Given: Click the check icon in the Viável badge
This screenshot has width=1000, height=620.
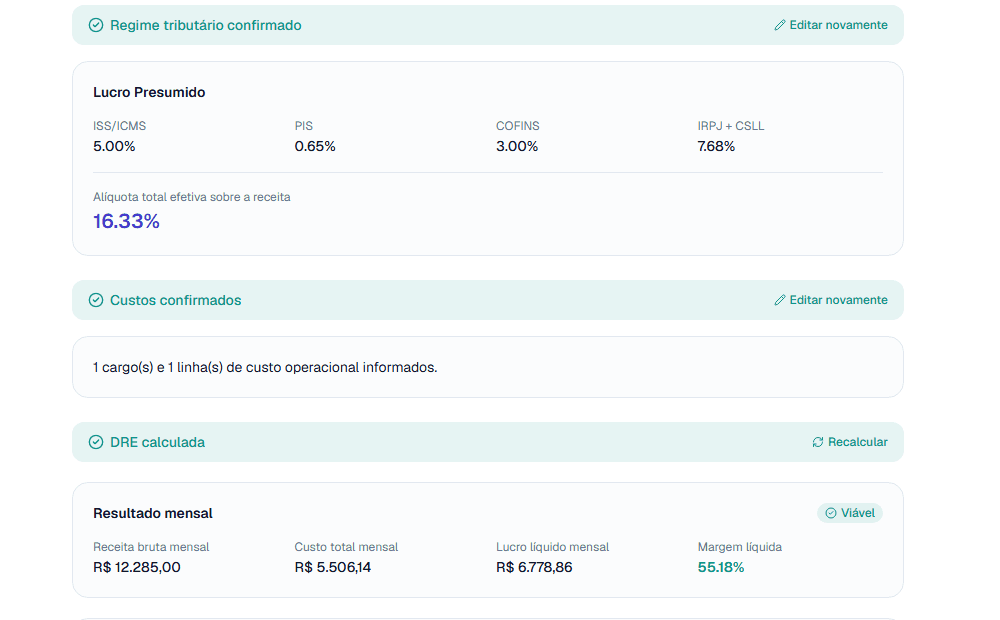Looking at the screenshot, I should click(x=830, y=513).
